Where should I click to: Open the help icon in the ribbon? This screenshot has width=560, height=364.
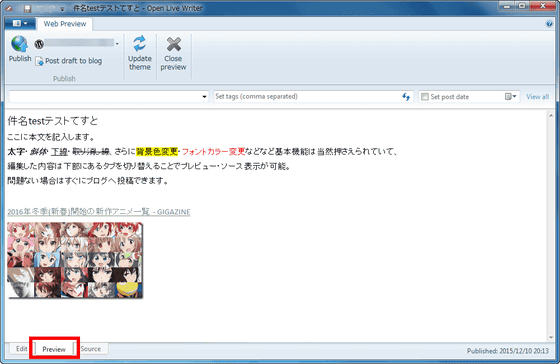click(x=549, y=24)
